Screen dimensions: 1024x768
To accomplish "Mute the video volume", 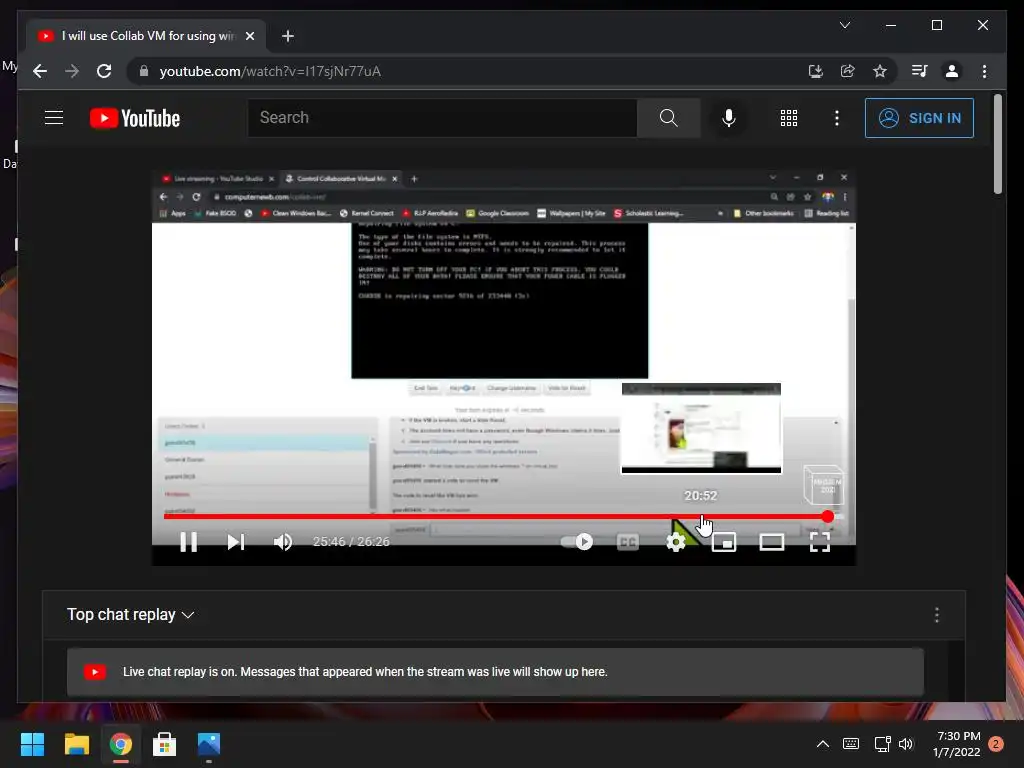I will pyautogui.click(x=283, y=542).
